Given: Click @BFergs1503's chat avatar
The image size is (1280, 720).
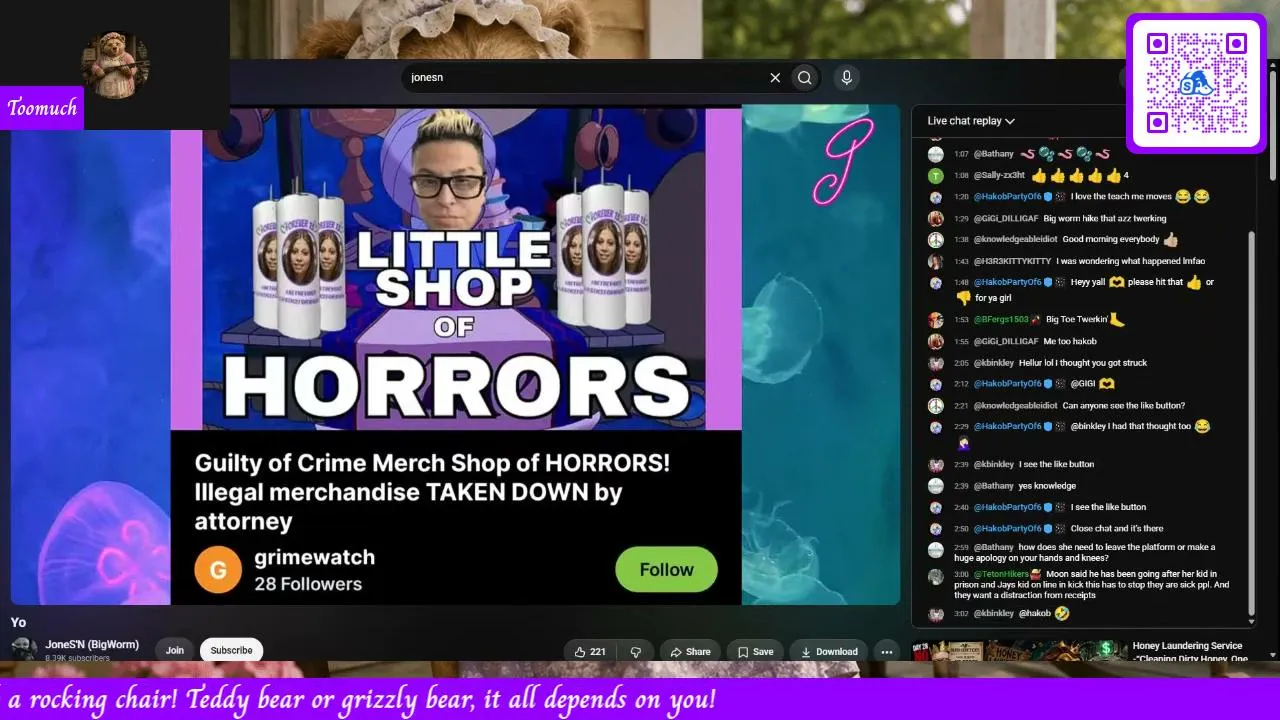Looking at the screenshot, I should coord(935,320).
